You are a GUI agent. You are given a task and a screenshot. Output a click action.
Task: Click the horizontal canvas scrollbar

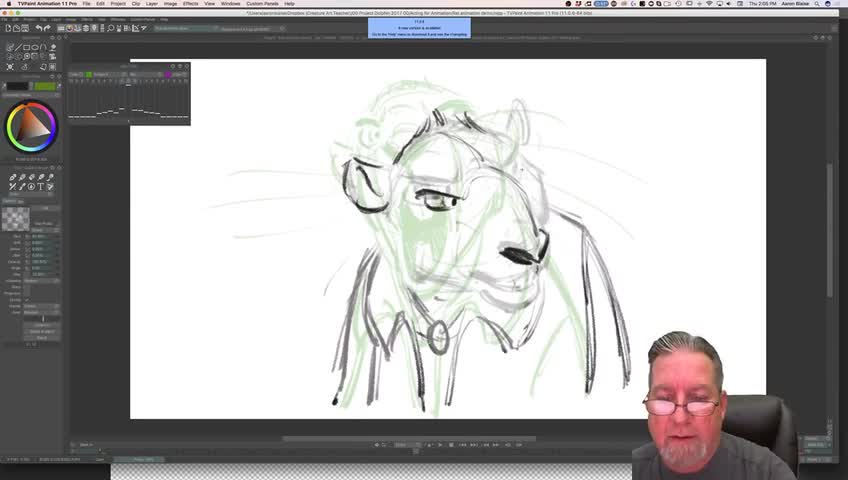[409, 438]
